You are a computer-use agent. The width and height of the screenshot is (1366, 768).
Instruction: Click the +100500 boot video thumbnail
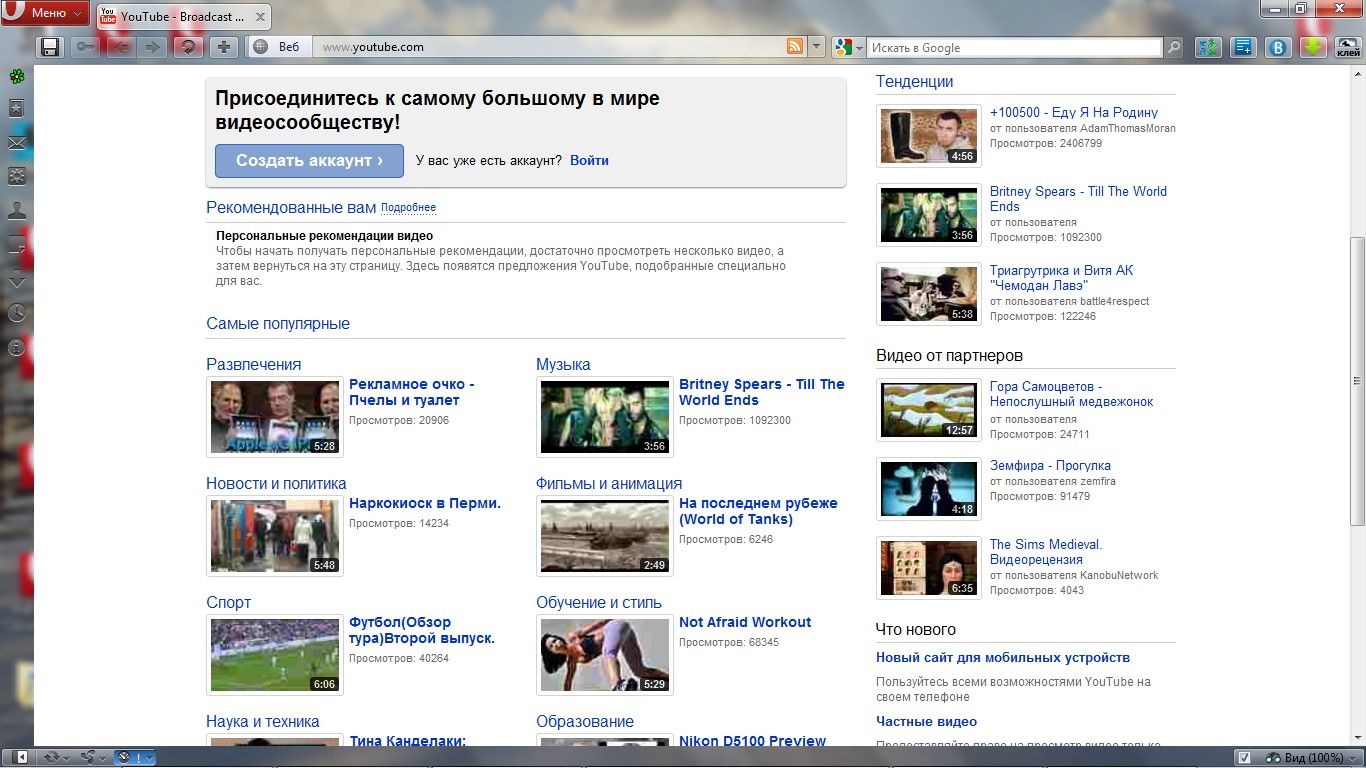click(929, 135)
